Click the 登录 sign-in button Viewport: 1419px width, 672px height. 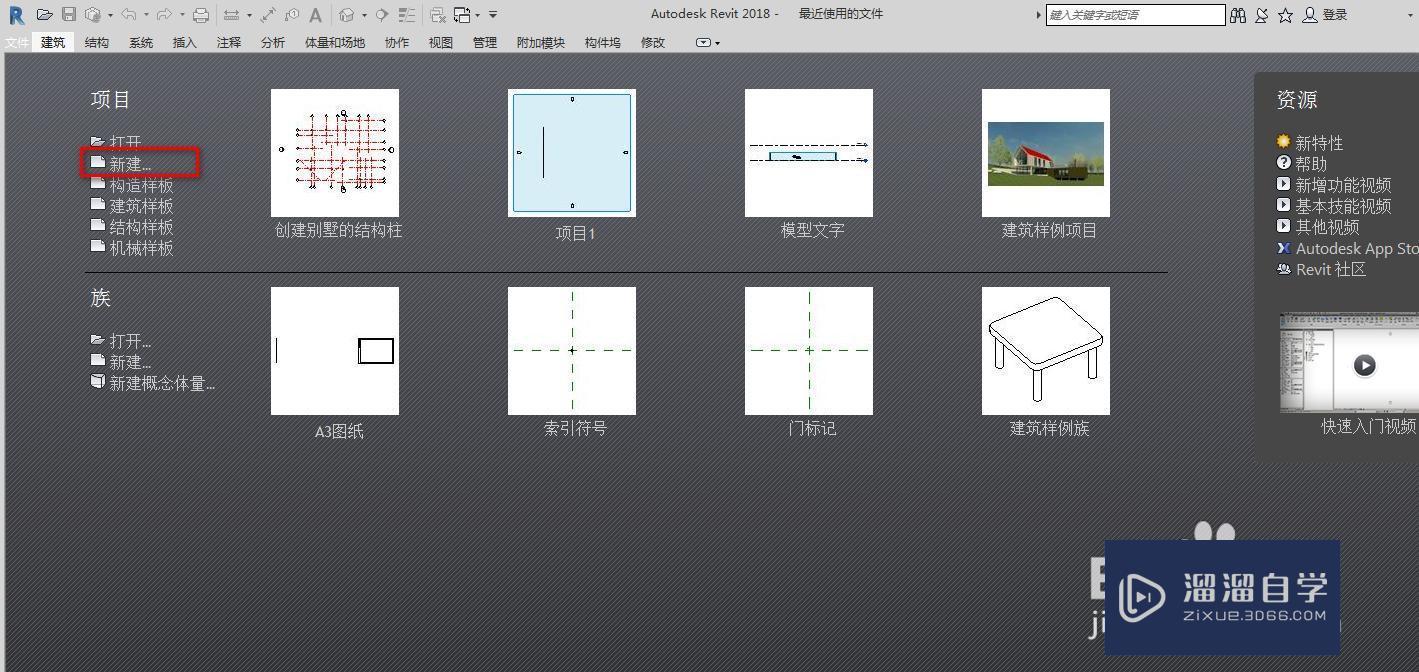1334,14
